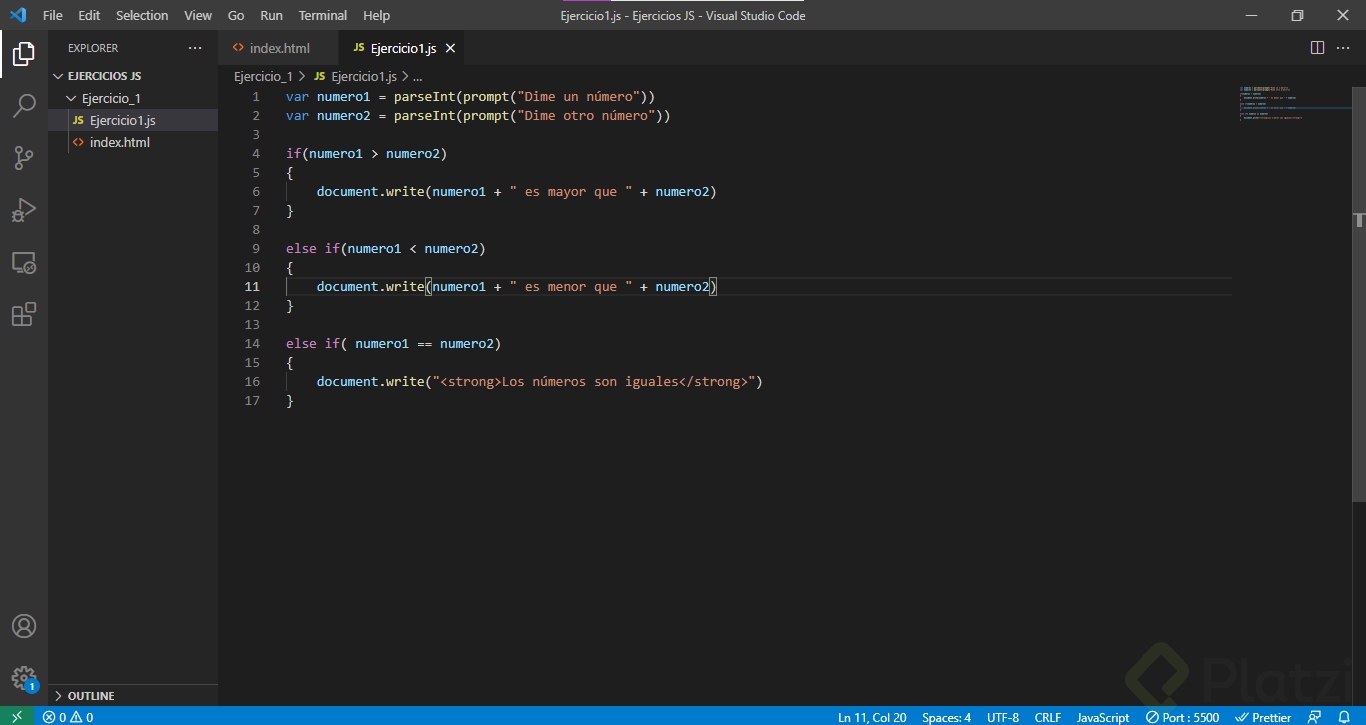This screenshot has width=1366, height=725.
Task: Change indentation via Spaces: 4
Action: (946, 717)
